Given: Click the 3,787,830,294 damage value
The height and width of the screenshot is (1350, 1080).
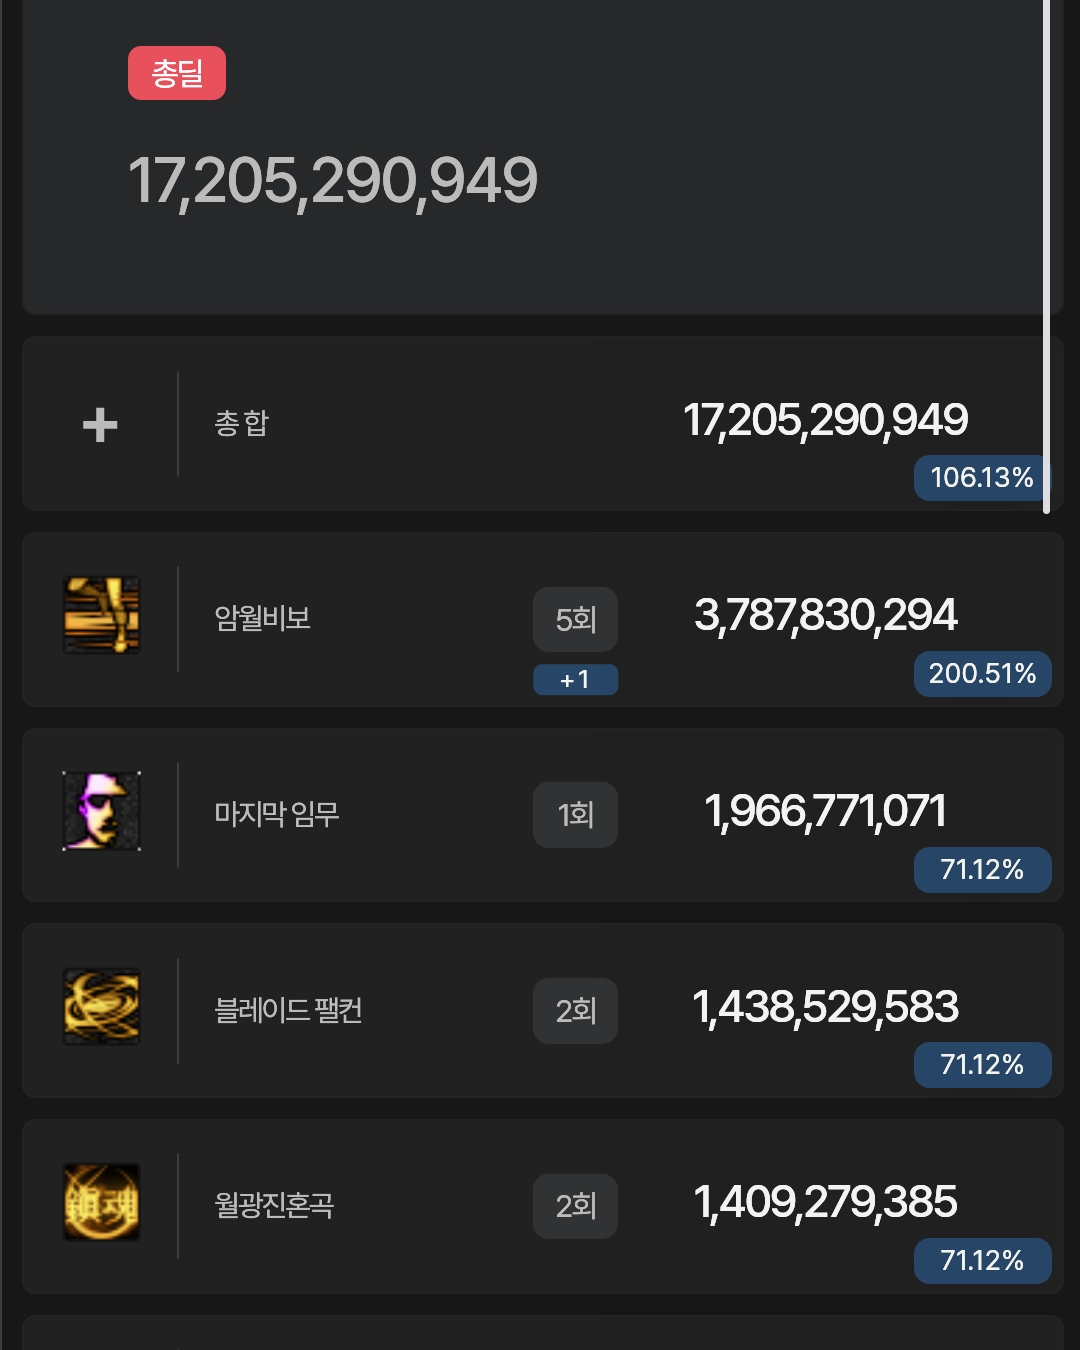Looking at the screenshot, I should pos(826,616).
